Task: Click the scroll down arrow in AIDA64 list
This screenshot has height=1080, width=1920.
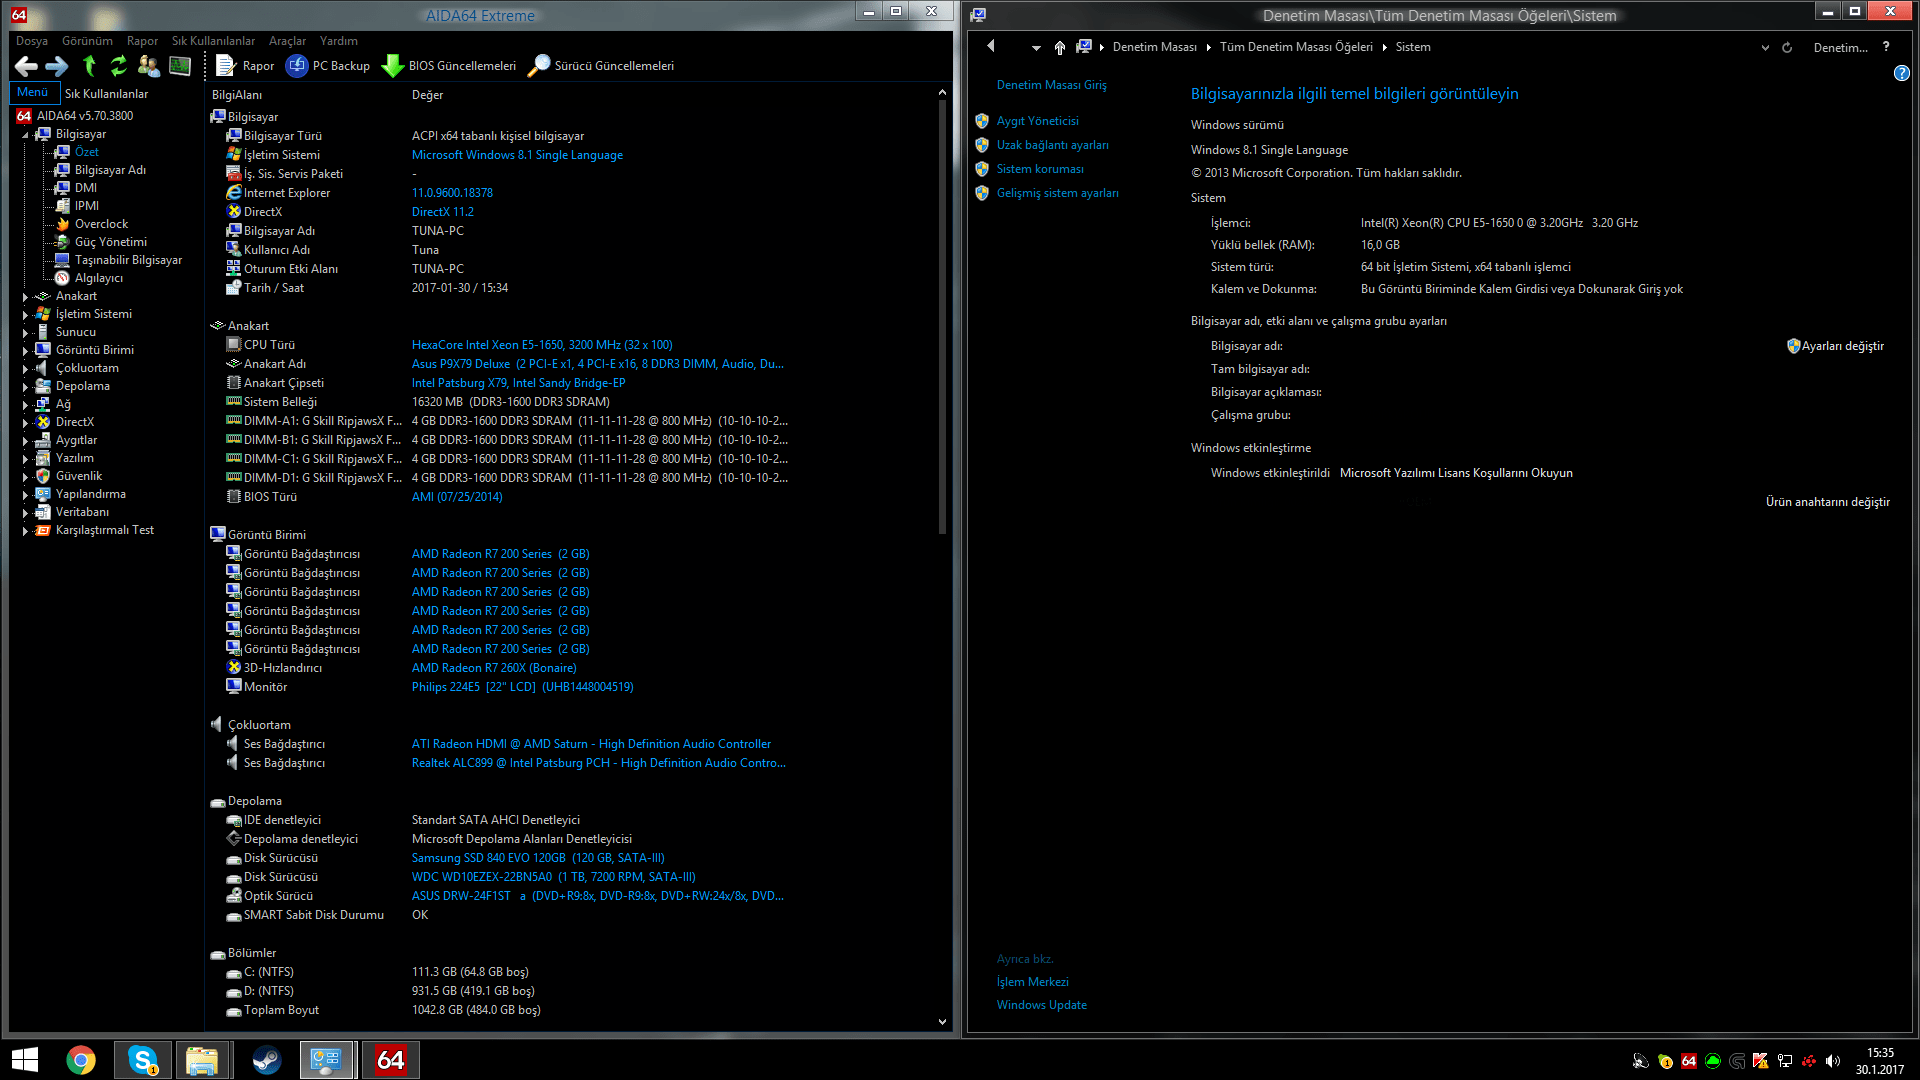Action: coord(942,1022)
